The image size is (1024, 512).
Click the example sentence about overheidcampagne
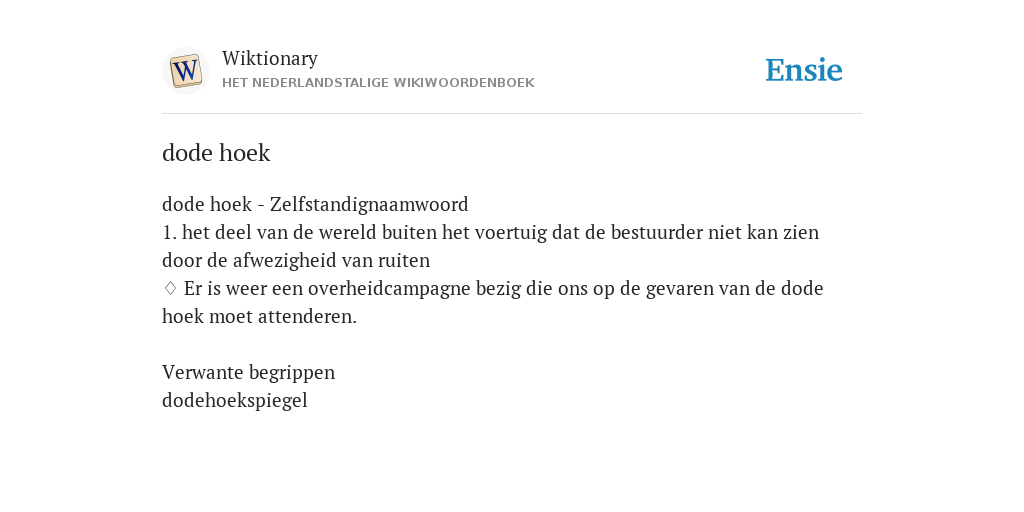[x=492, y=302]
